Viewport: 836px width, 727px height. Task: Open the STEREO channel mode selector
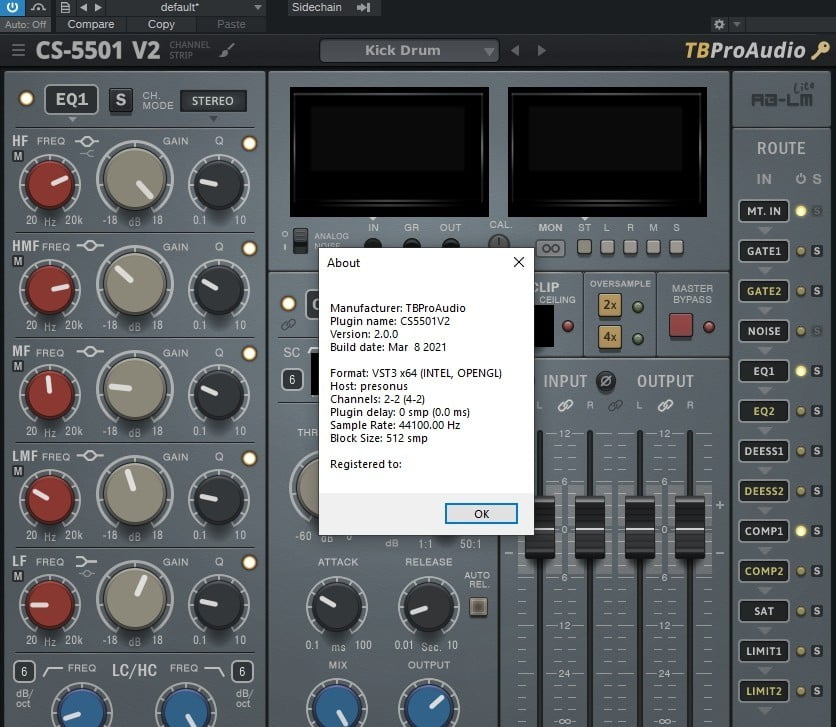click(x=212, y=101)
